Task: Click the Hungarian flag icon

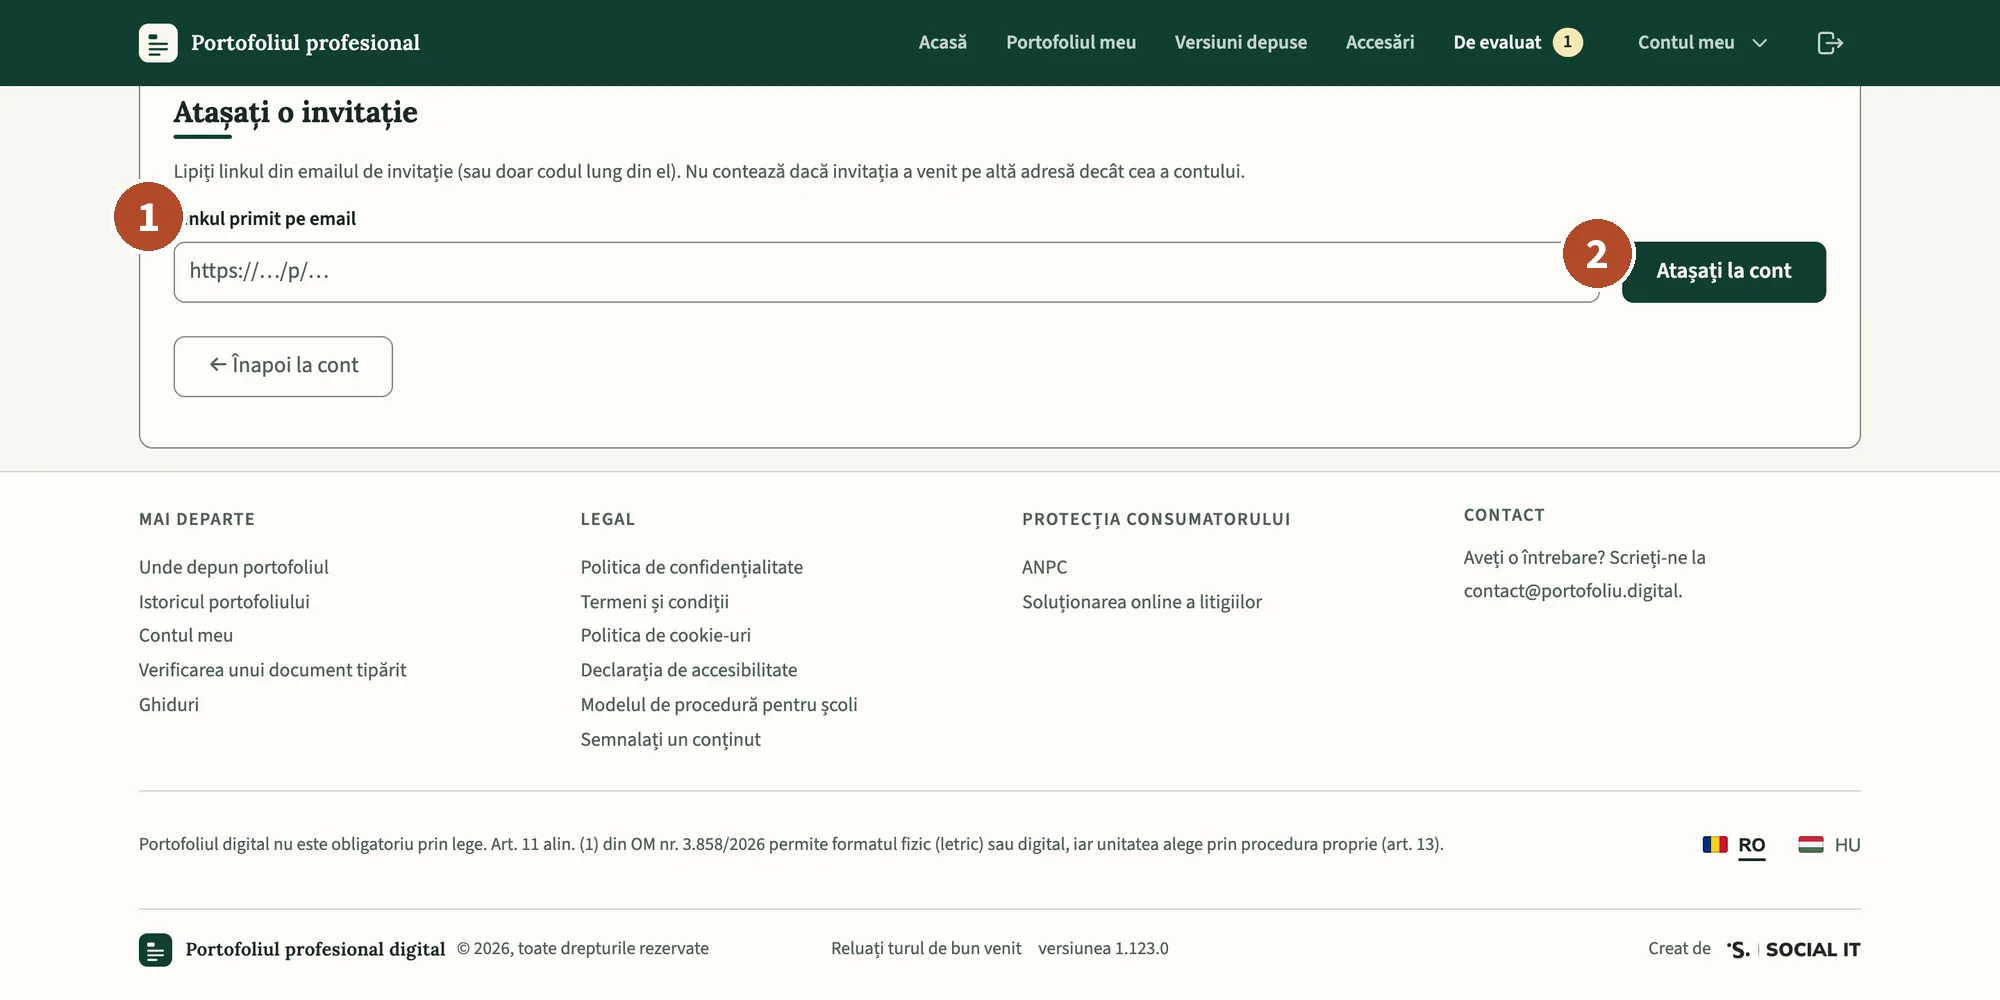Action: 1811,844
